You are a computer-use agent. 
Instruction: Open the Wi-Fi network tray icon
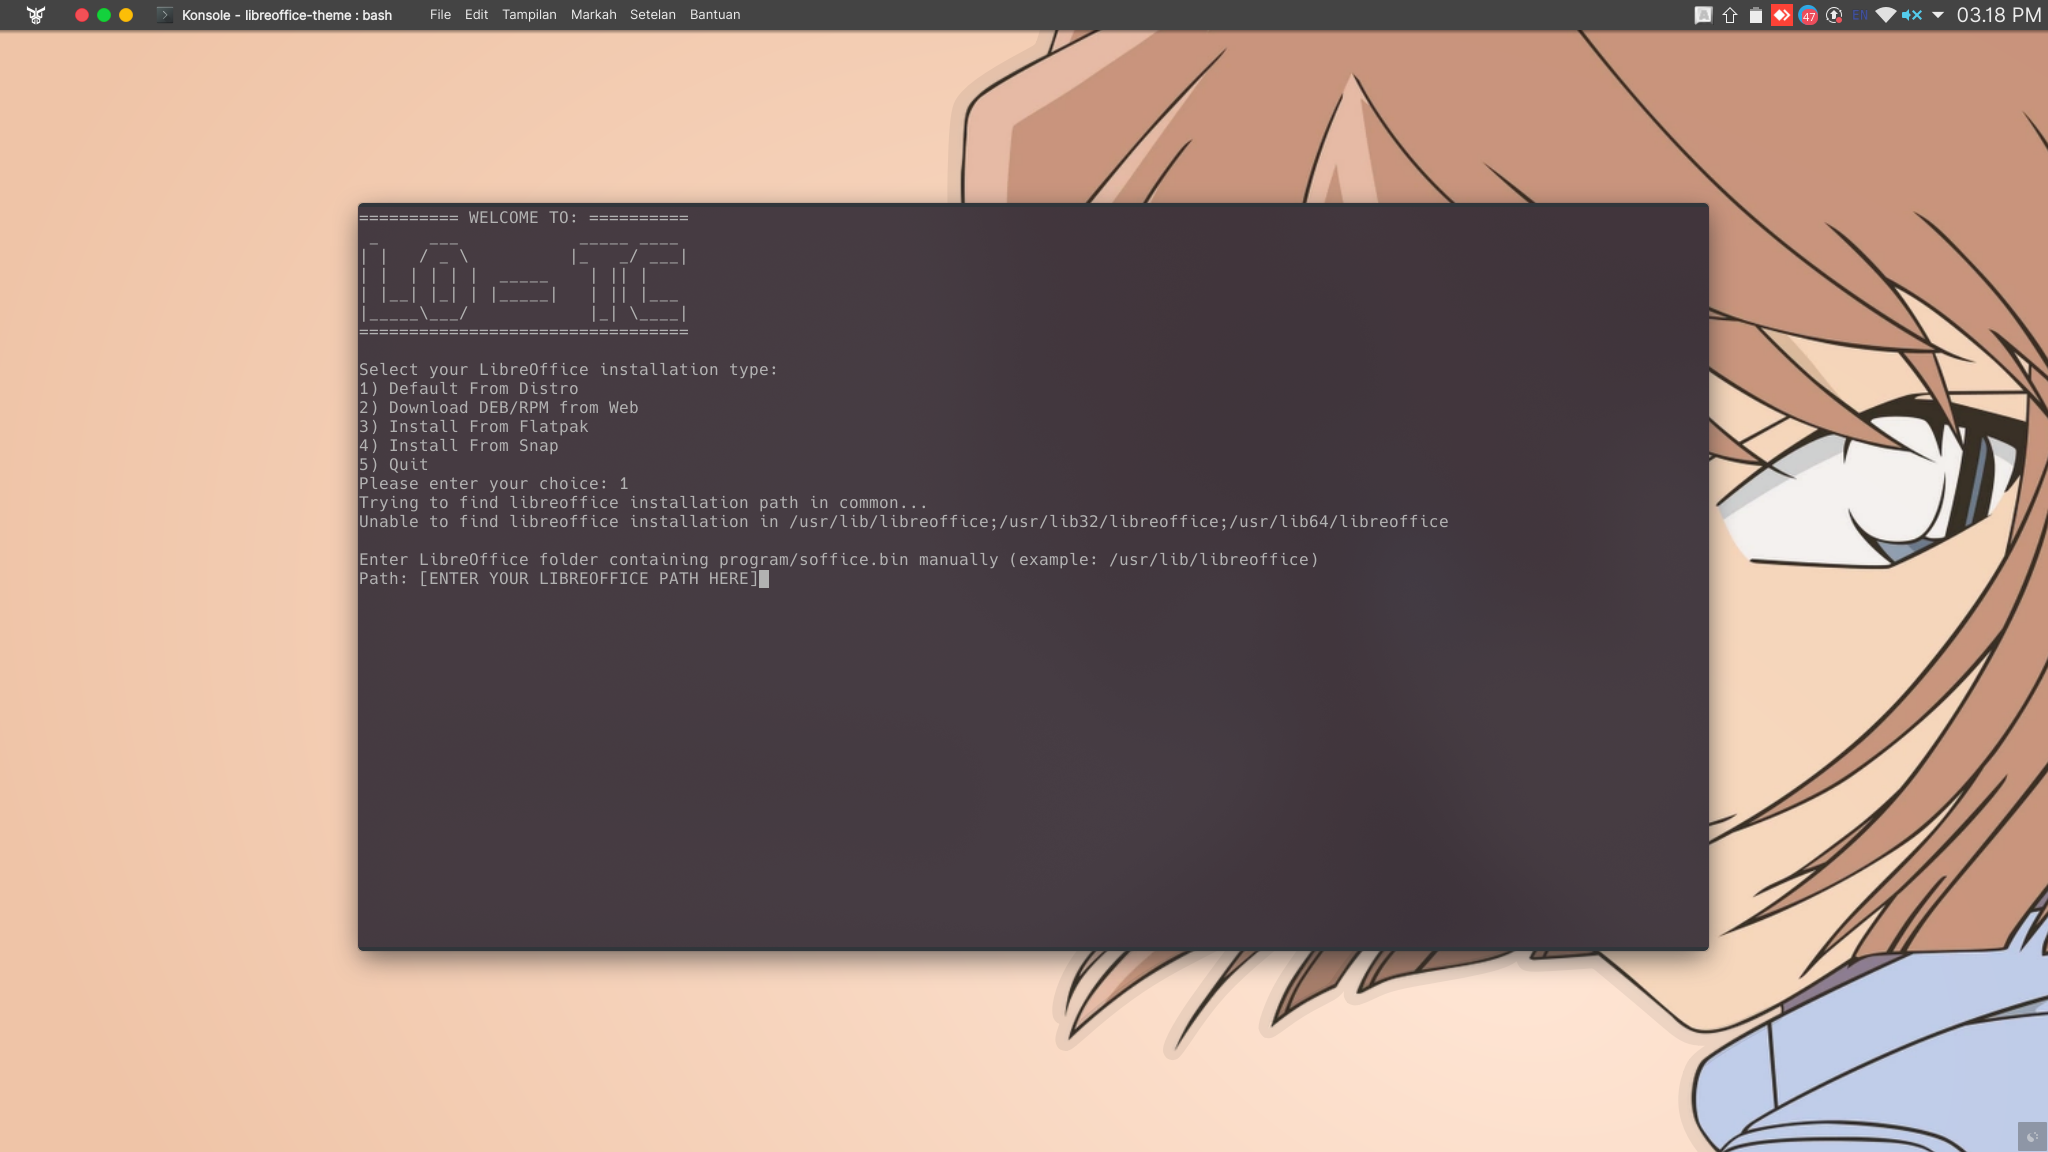(1885, 15)
